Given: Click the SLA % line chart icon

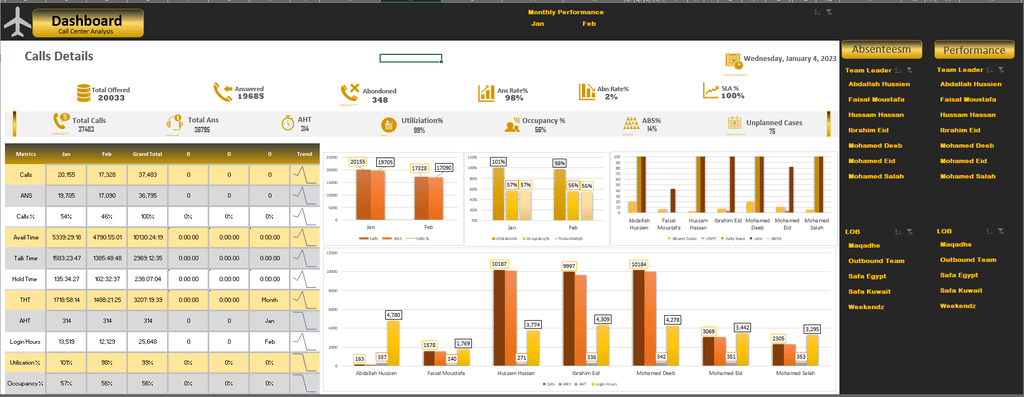Looking at the screenshot, I should pyautogui.click(x=711, y=91).
